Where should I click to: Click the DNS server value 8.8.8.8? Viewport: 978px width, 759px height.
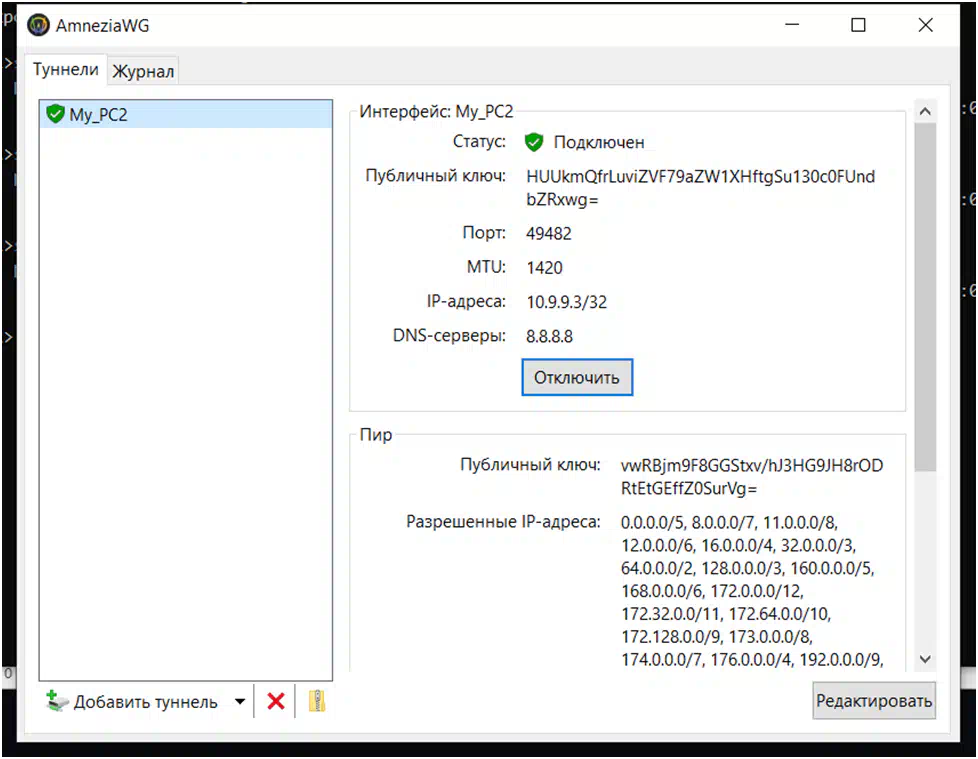tap(550, 337)
